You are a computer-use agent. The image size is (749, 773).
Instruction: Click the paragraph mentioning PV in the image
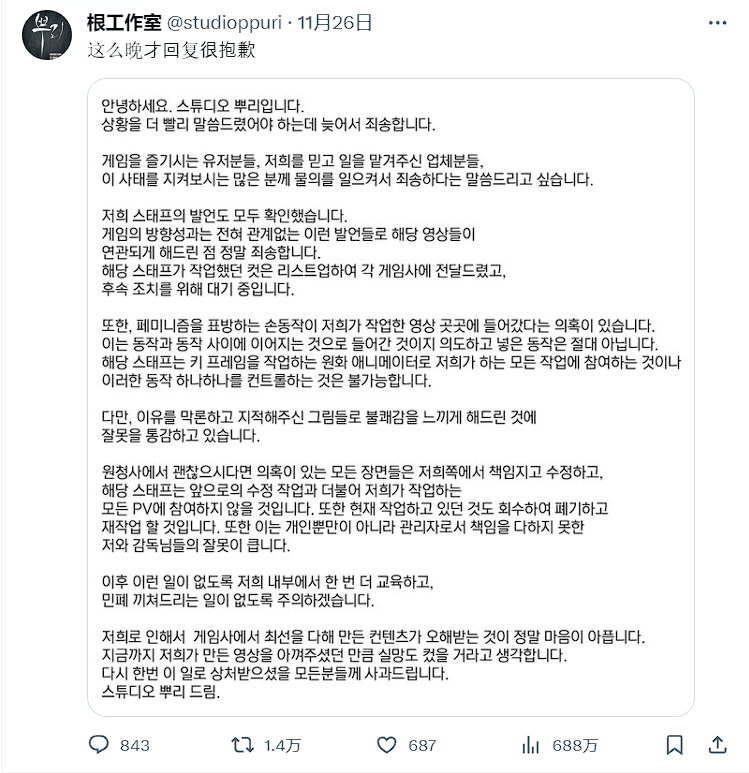355,509
